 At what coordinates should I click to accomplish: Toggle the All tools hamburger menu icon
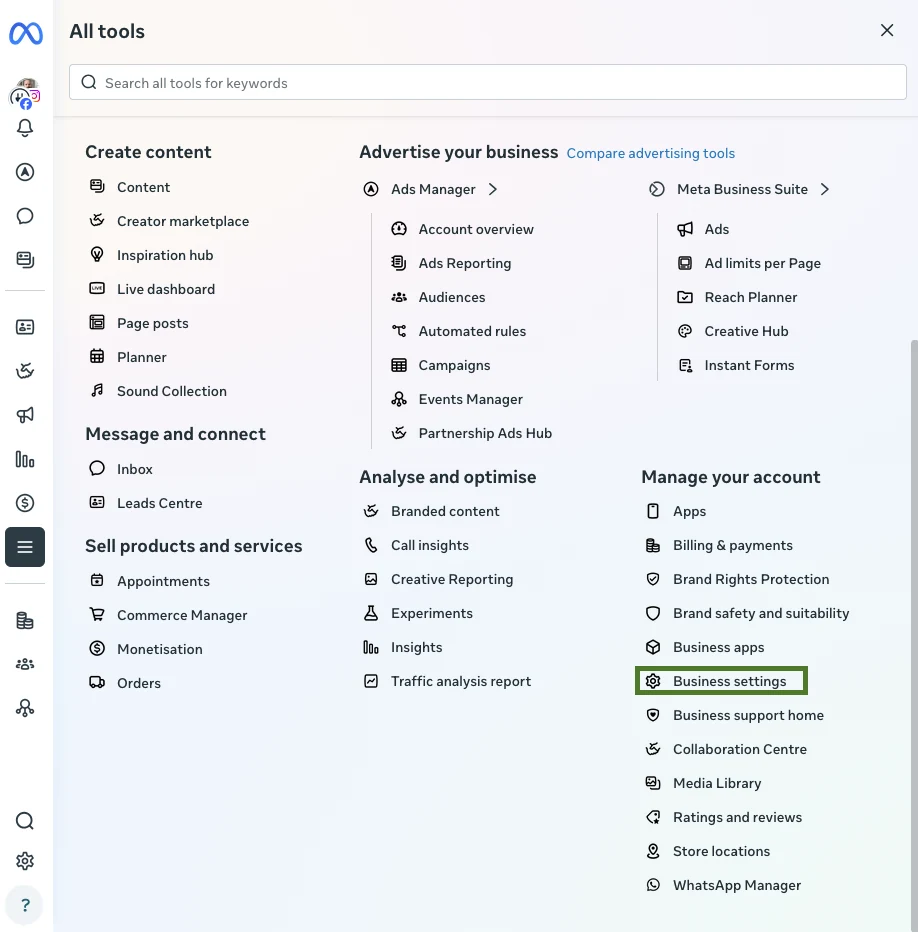tap(25, 547)
